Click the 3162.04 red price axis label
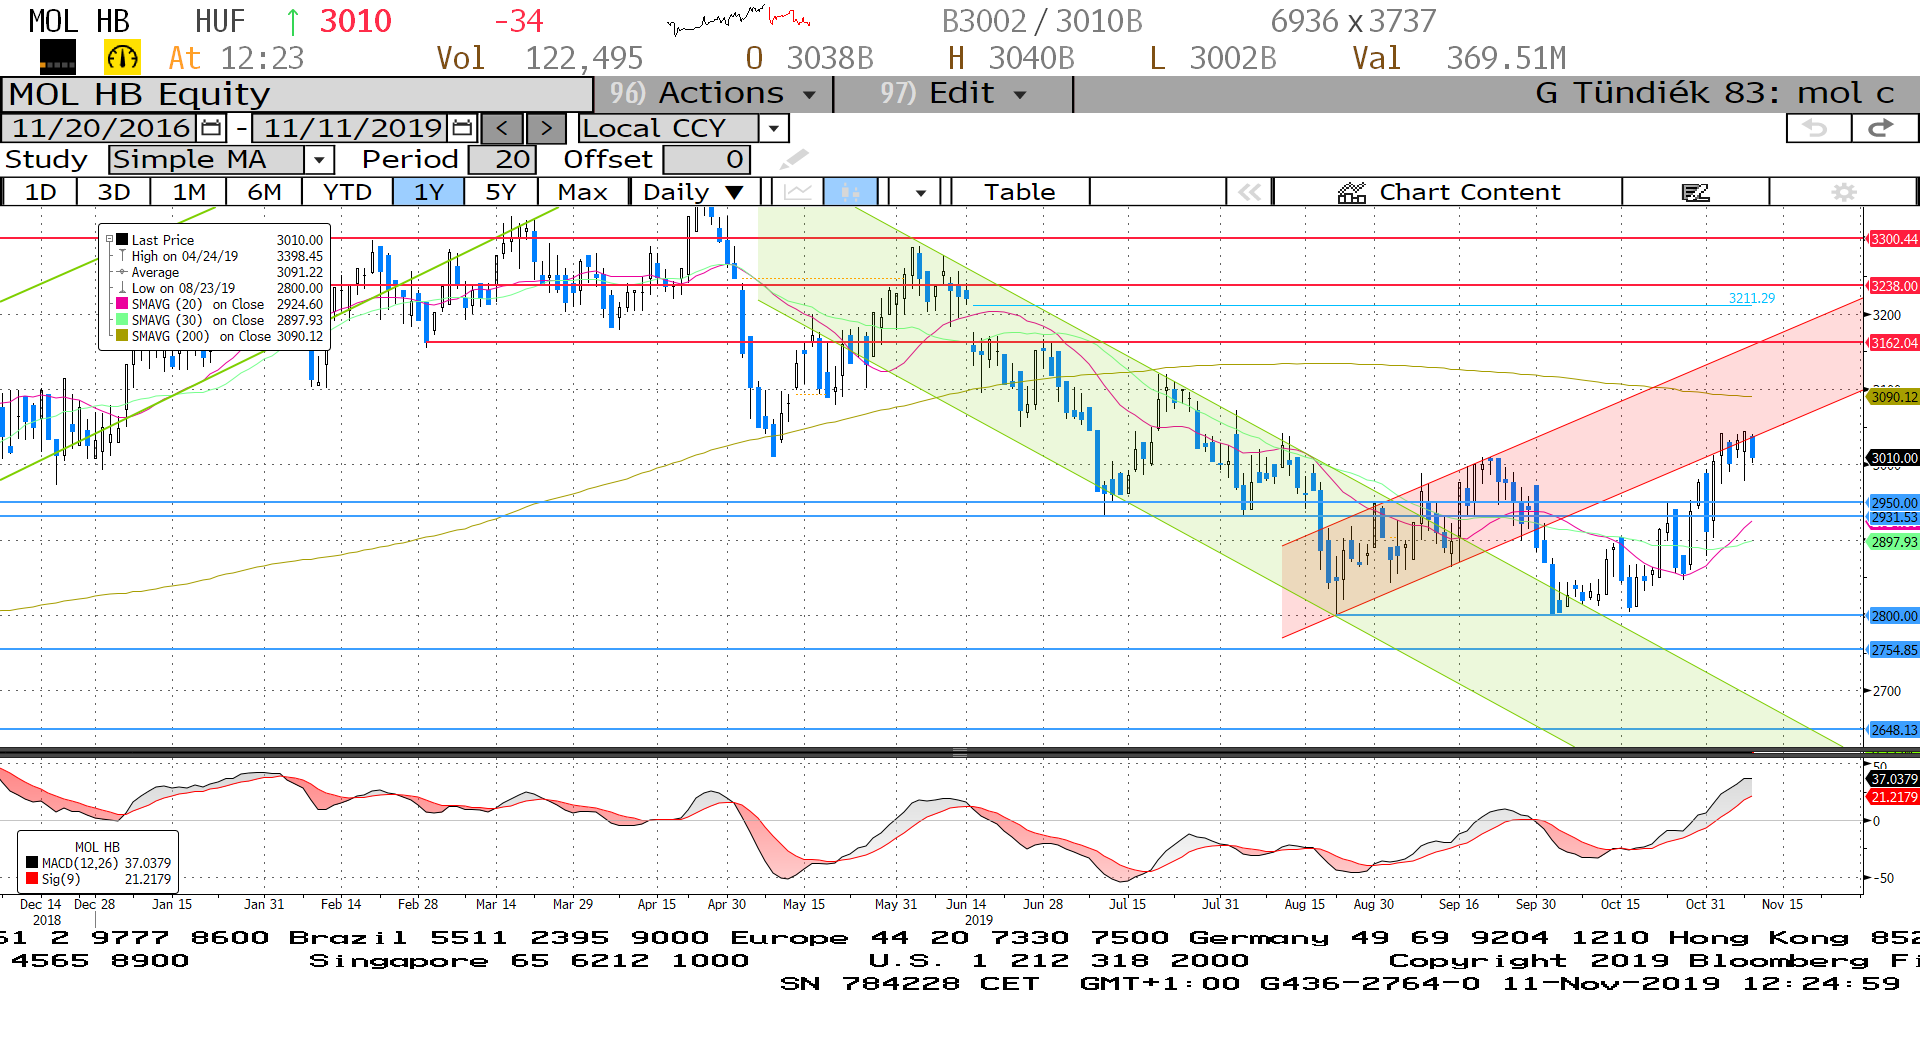This screenshot has width=1920, height=1039. 1893,343
